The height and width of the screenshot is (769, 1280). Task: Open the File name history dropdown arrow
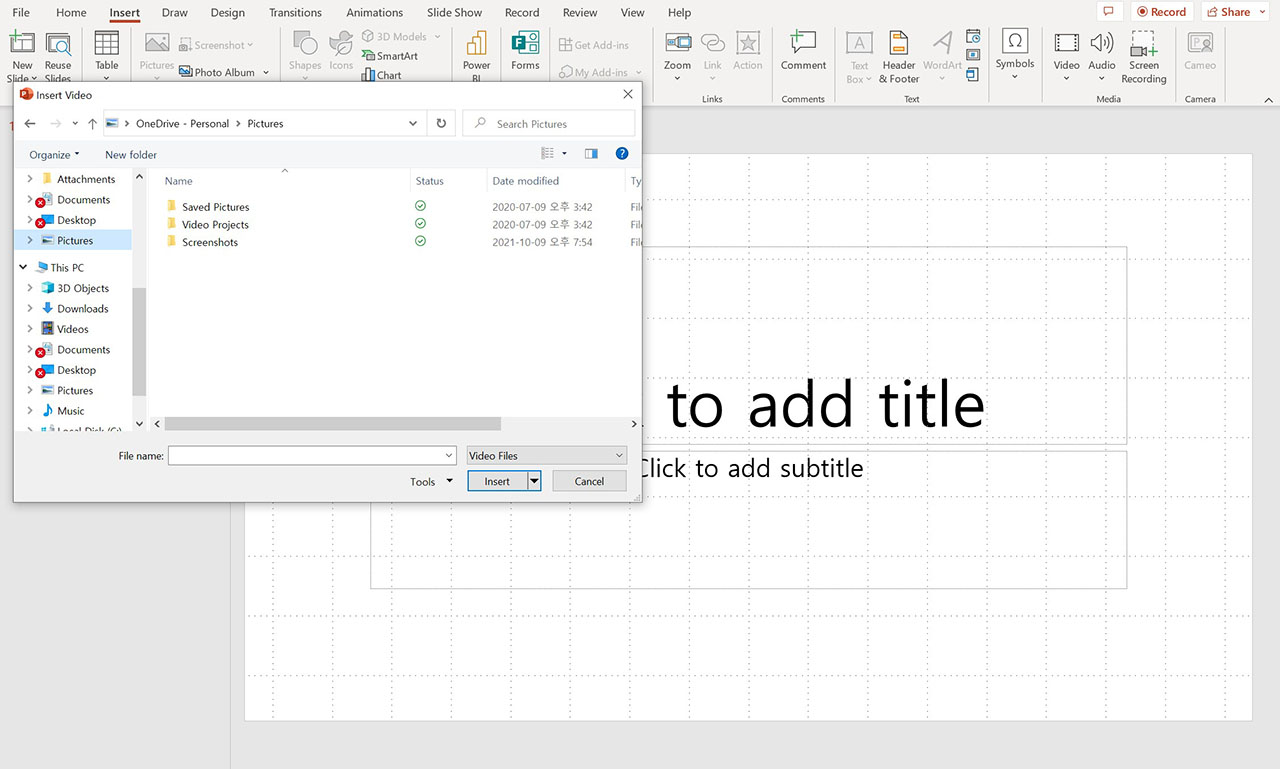click(x=449, y=455)
